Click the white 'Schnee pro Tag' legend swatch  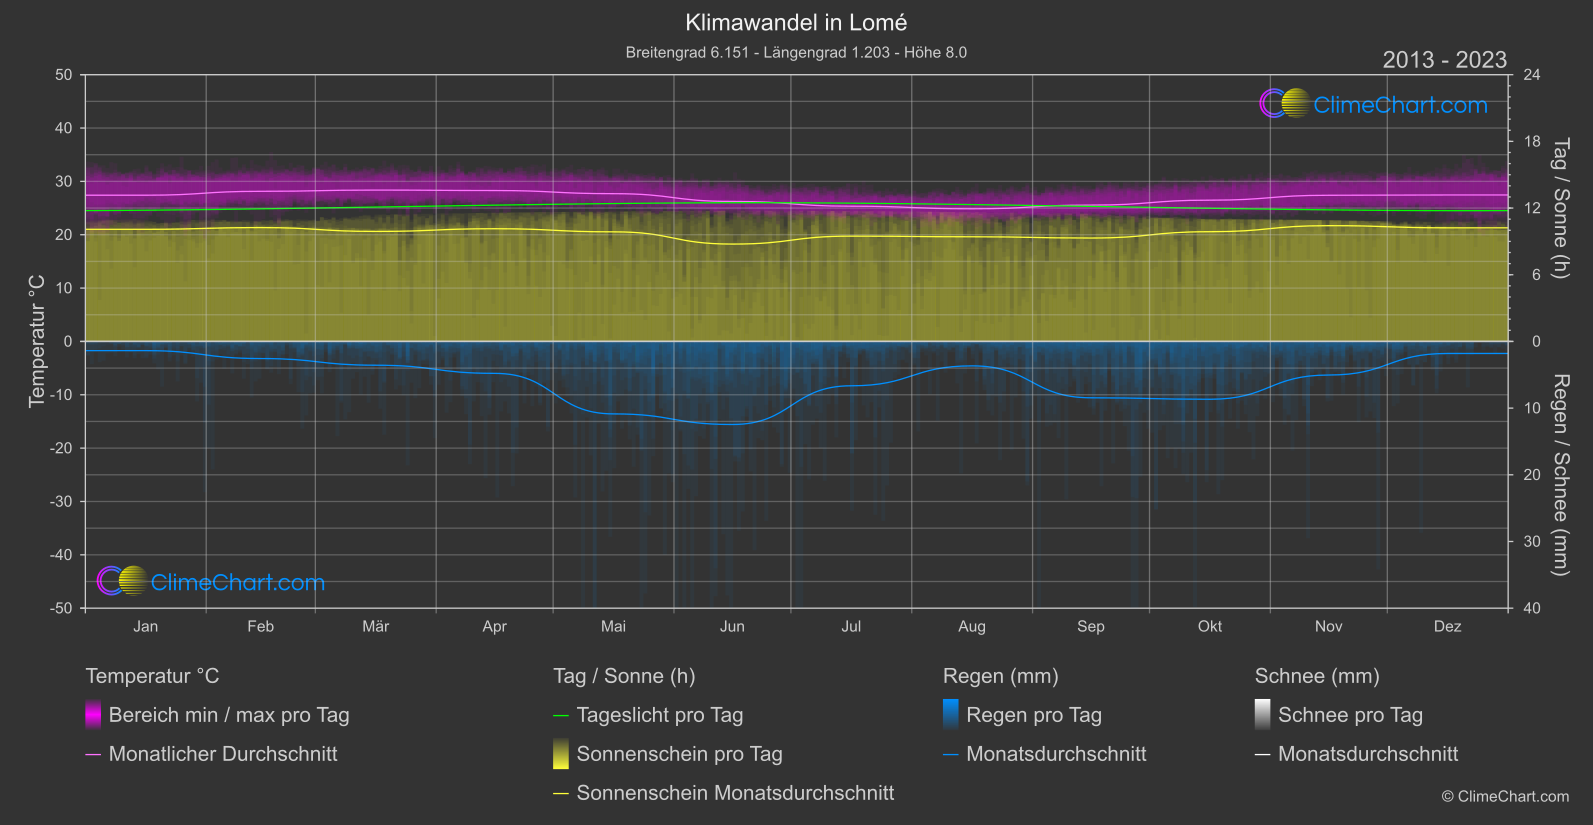click(1263, 715)
